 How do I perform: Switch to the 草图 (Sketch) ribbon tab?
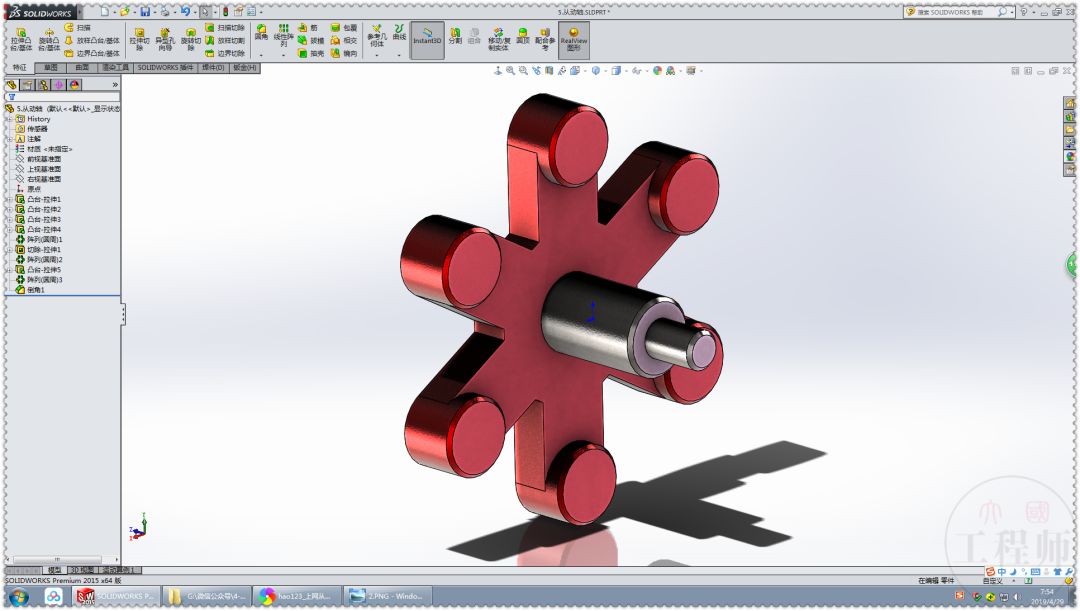pyautogui.click(x=52, y=68)
